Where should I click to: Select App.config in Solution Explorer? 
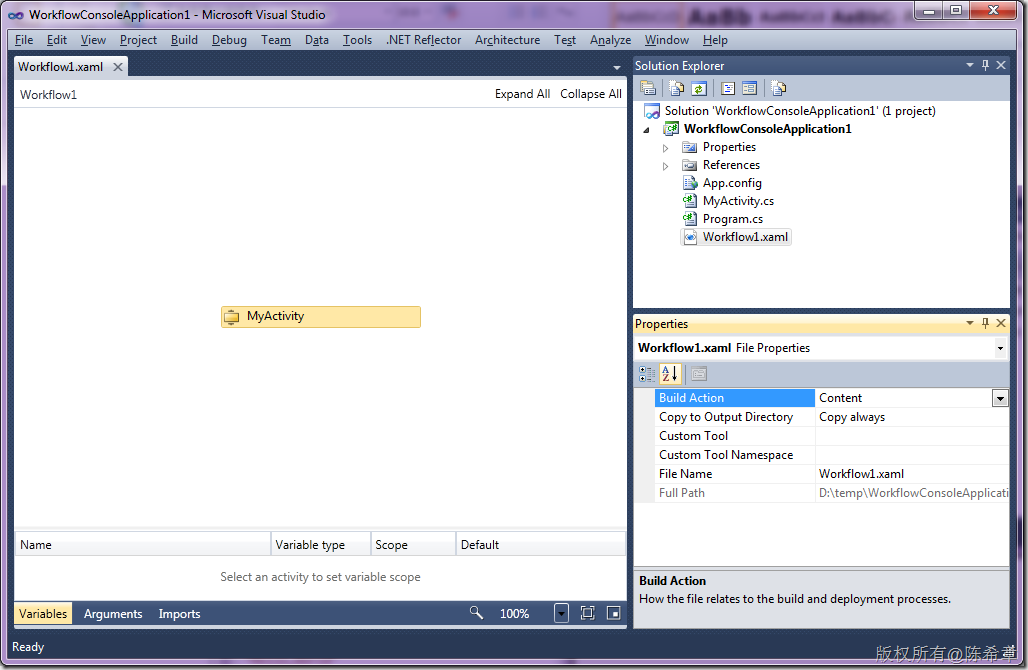[732, 183]
